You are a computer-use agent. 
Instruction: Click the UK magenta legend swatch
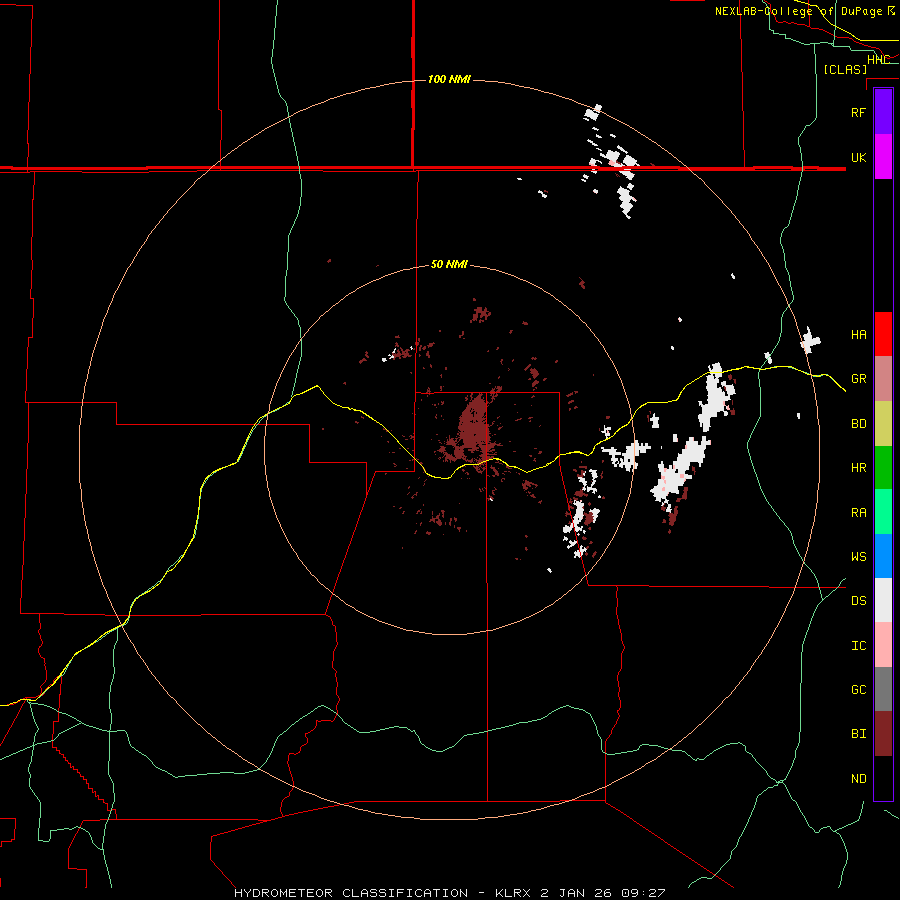[883, 157]
